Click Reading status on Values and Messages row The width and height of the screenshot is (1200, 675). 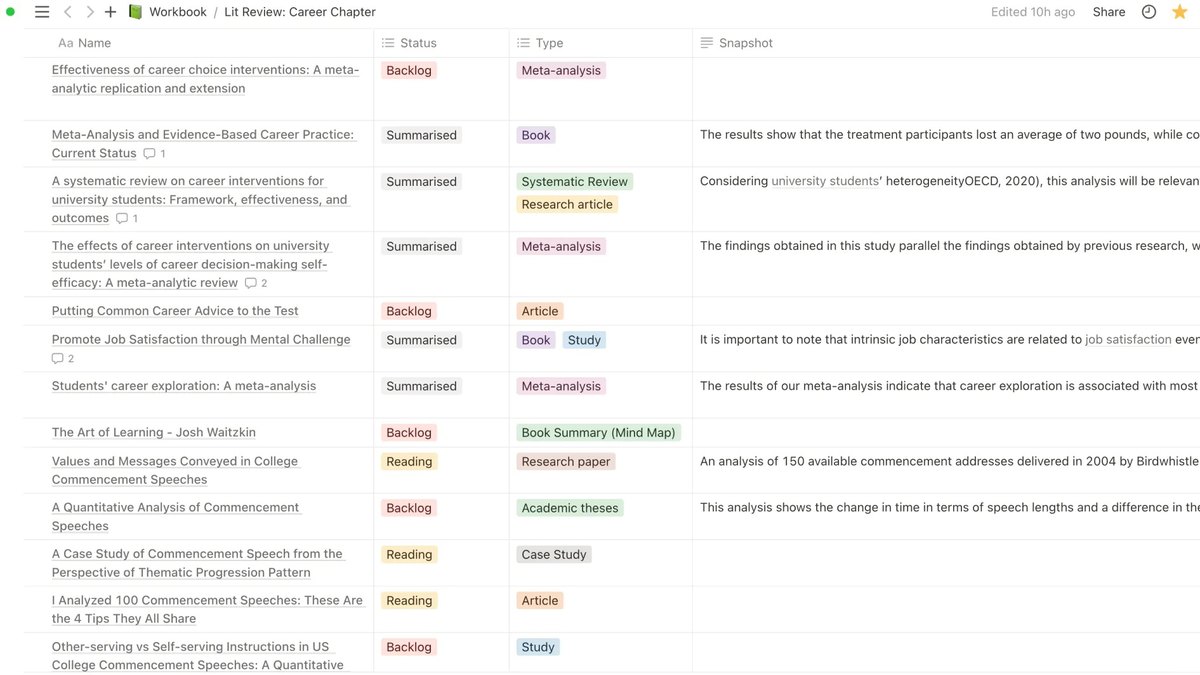[409, 461]
